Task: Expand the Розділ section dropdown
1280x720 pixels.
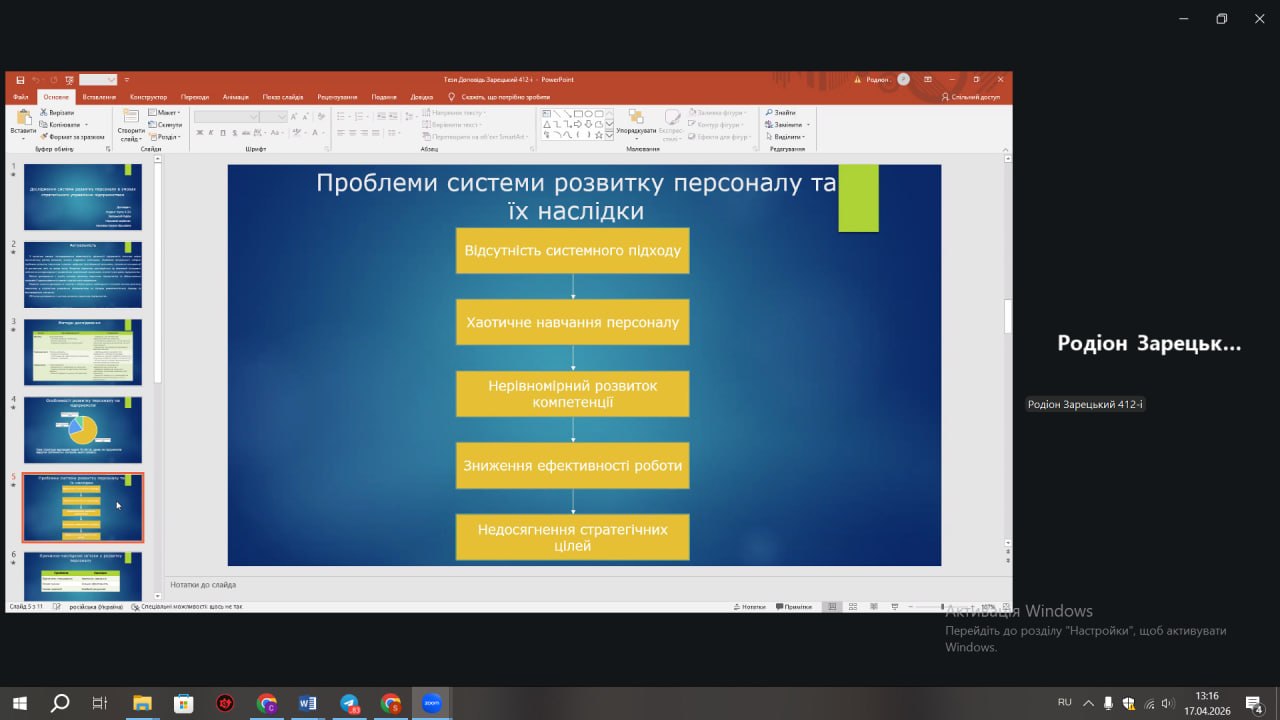Action: 166,137
